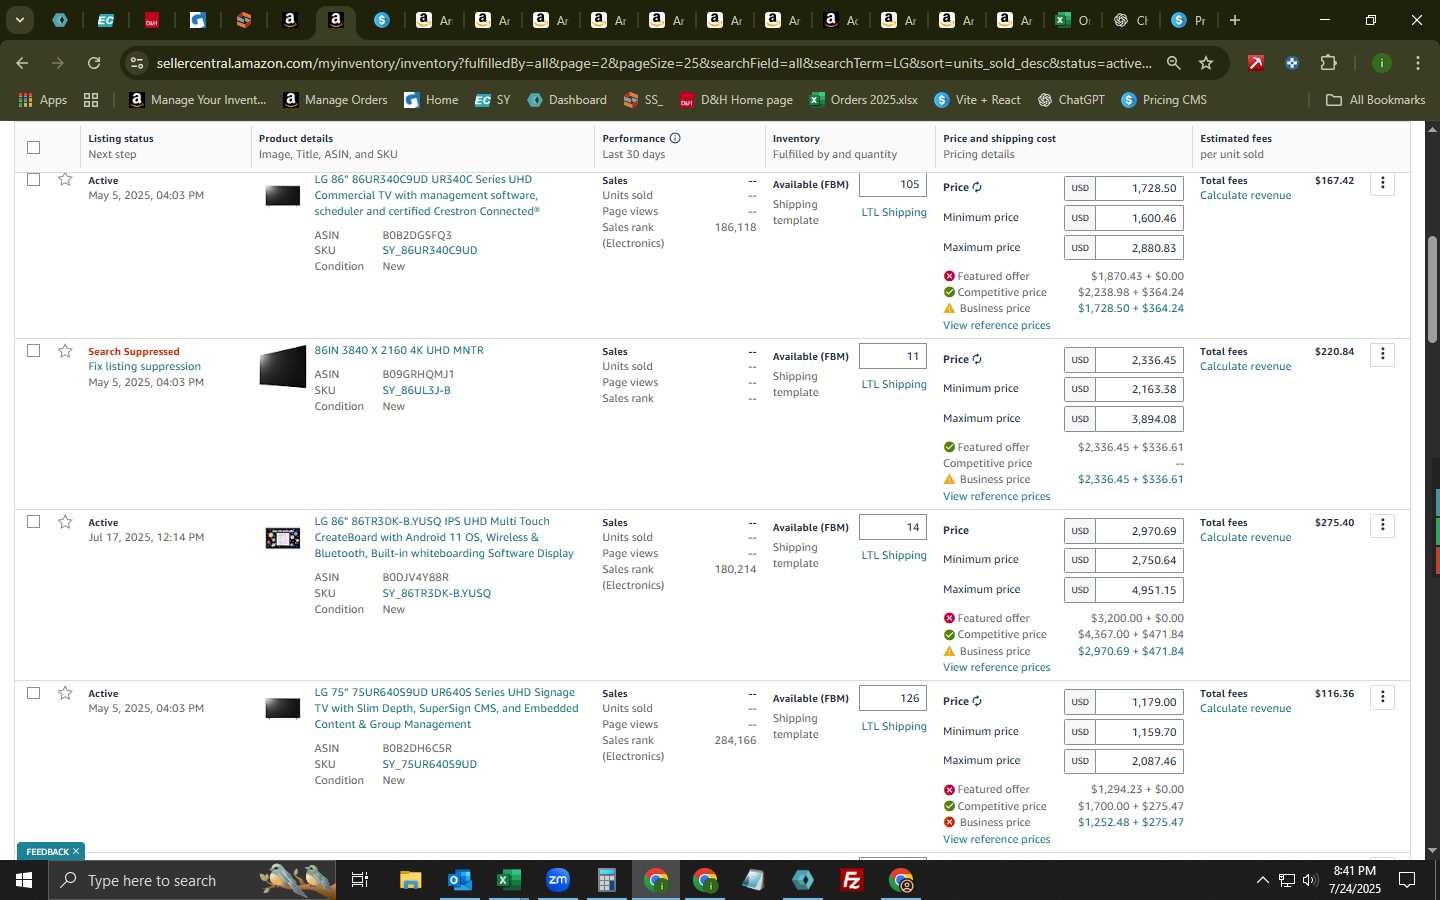Viewport: 1440px width, 900px height.
Task: Click the page vertical scrollbar thumb
Action: tap(1431, 290)
